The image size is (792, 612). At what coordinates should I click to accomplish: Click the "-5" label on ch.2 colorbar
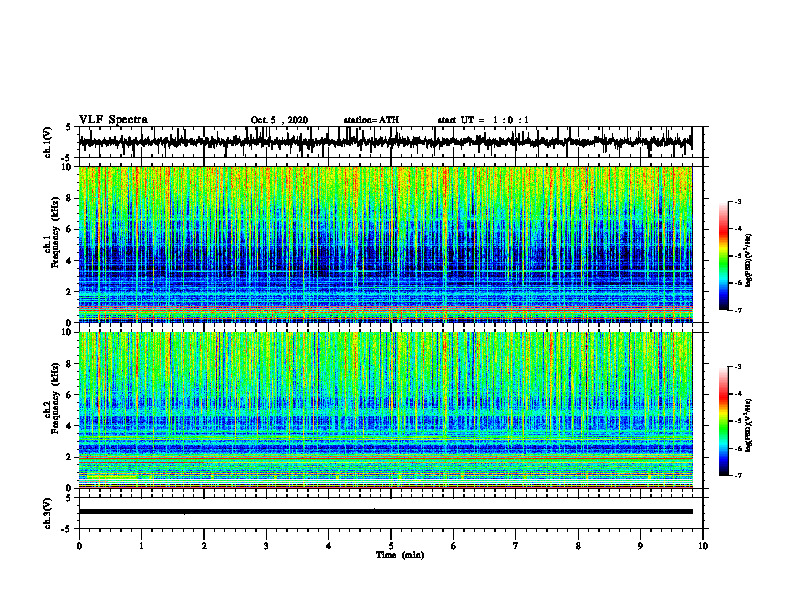737,421
